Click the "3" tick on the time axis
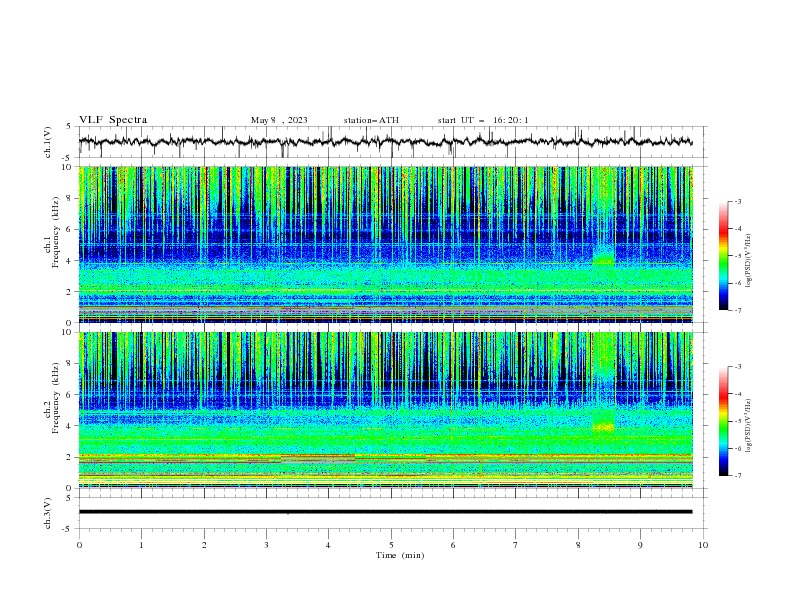 point(266,545)
